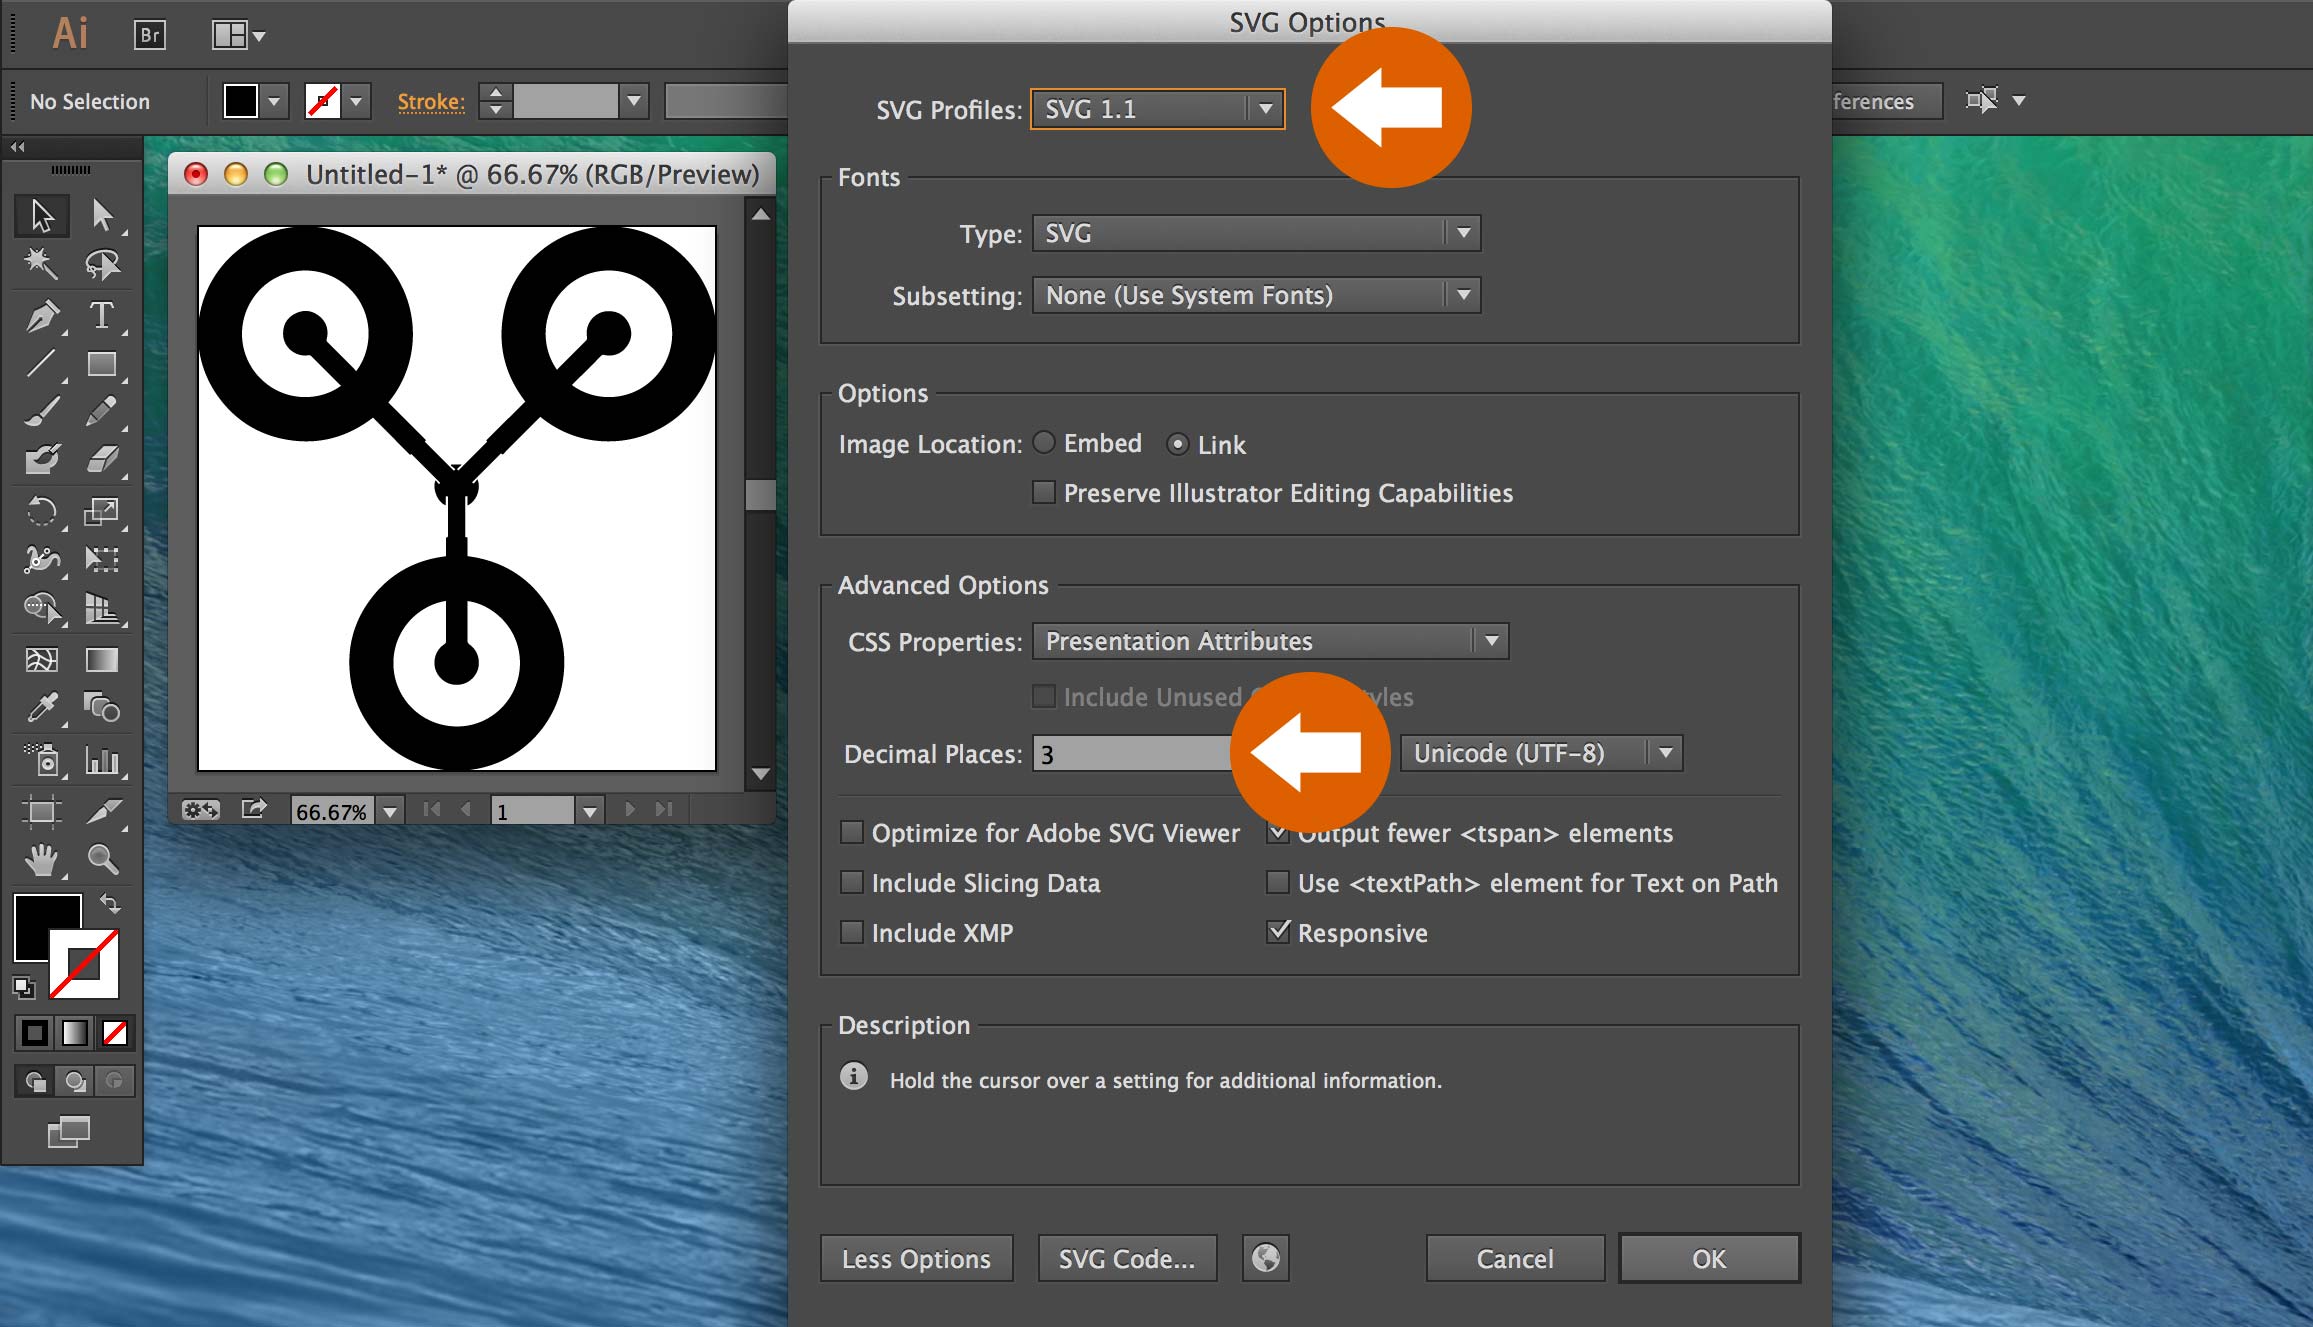Open the Arrange Documents dropdown

coord(238,35)
